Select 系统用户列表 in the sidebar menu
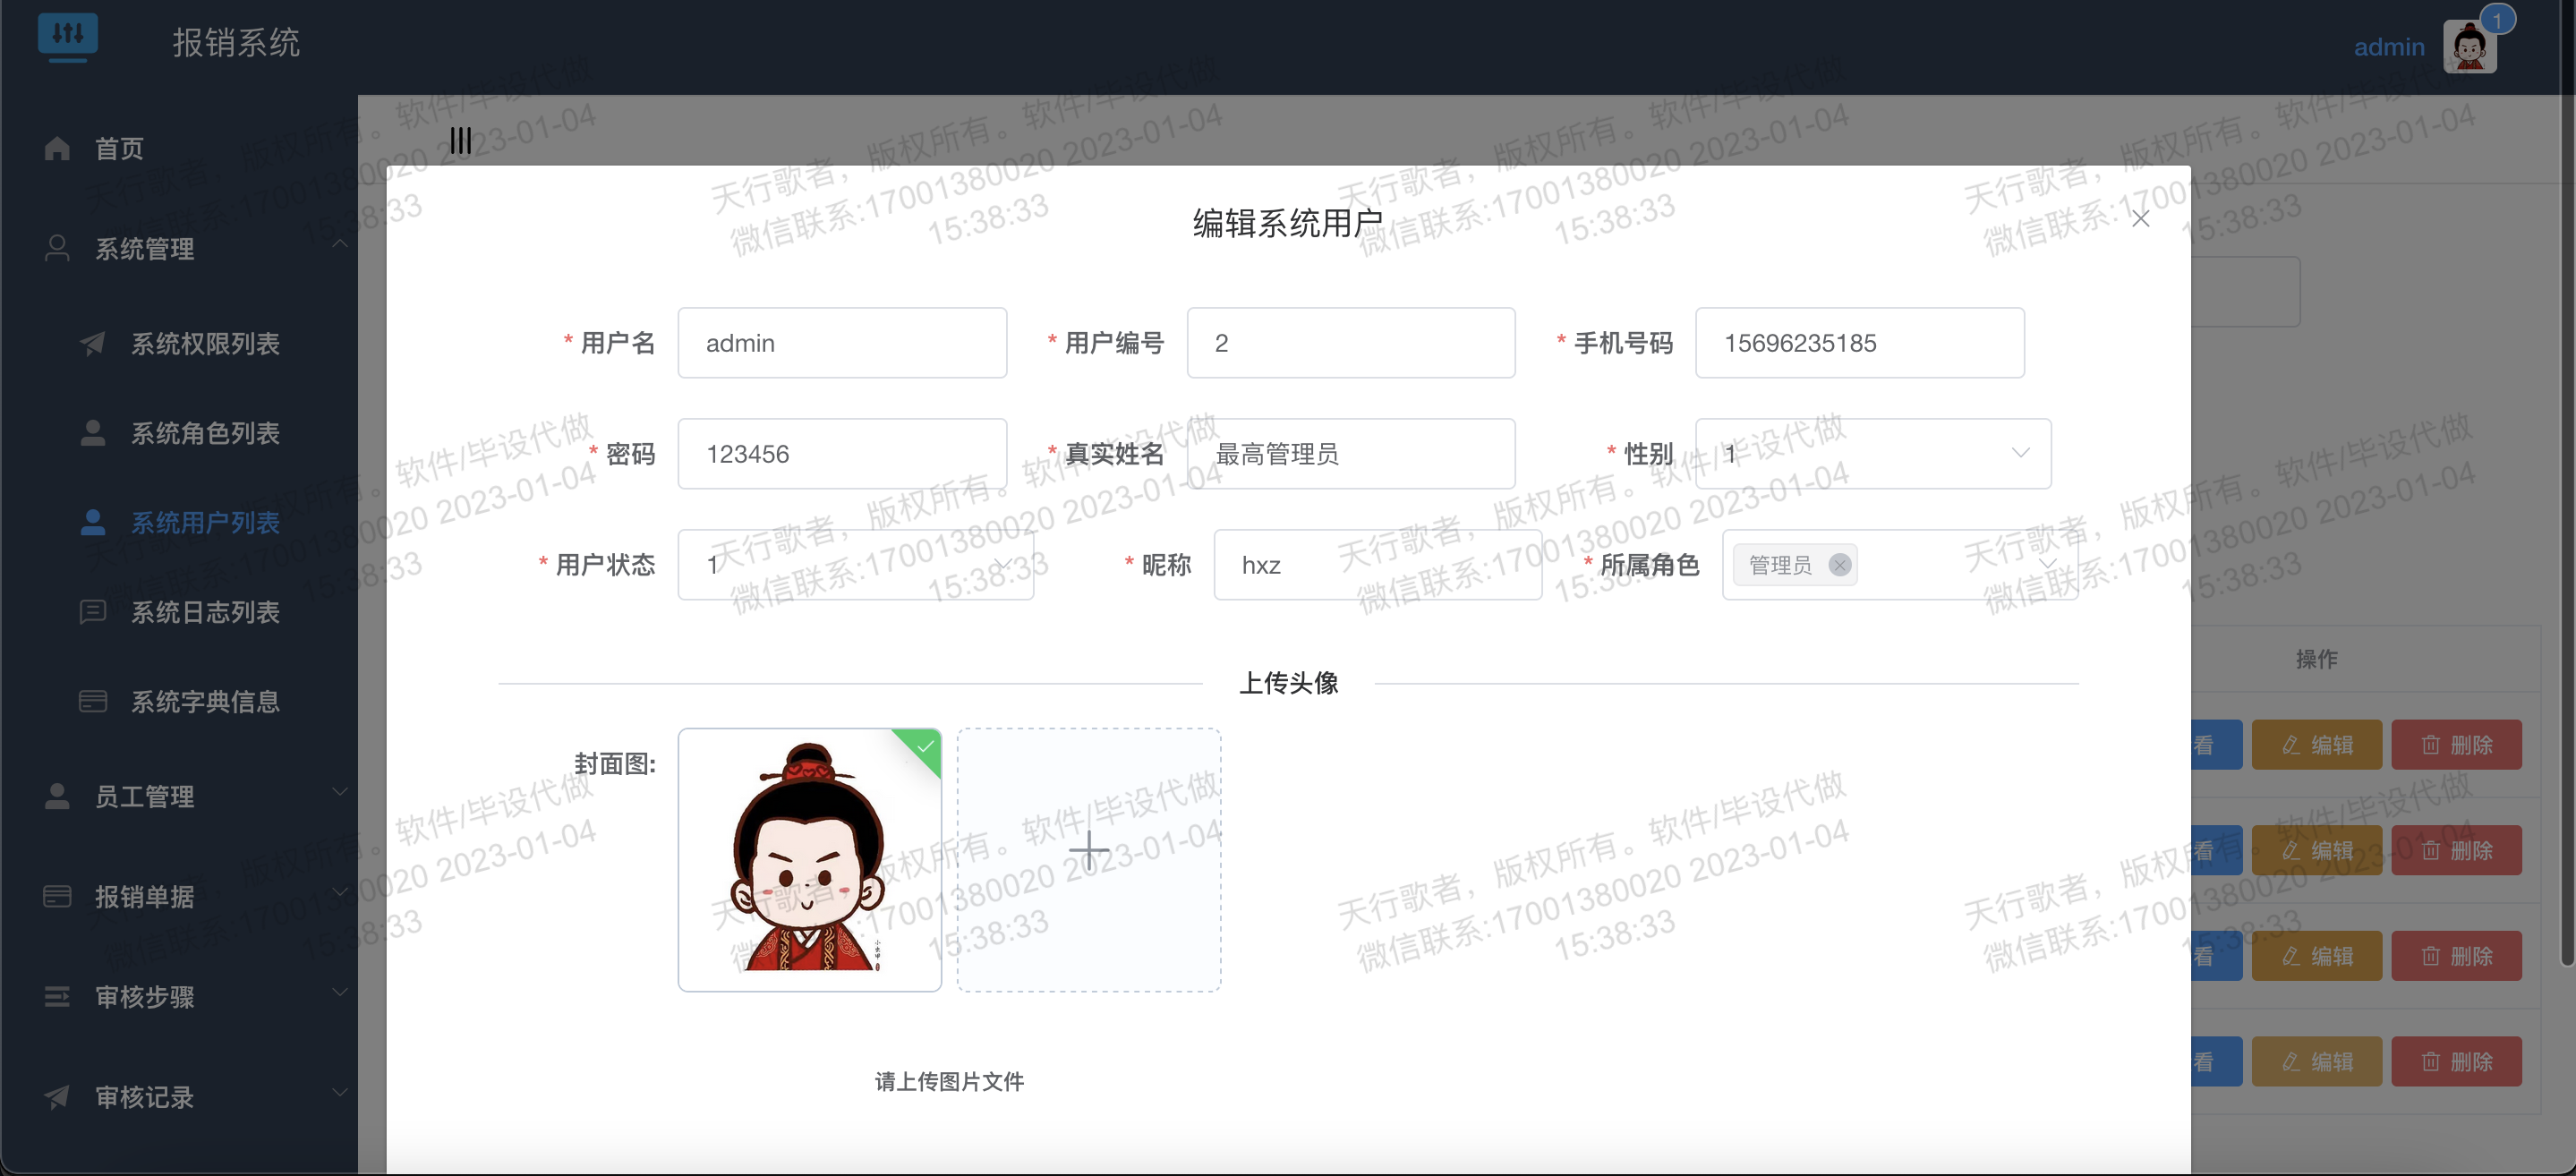 click(205, 522)
